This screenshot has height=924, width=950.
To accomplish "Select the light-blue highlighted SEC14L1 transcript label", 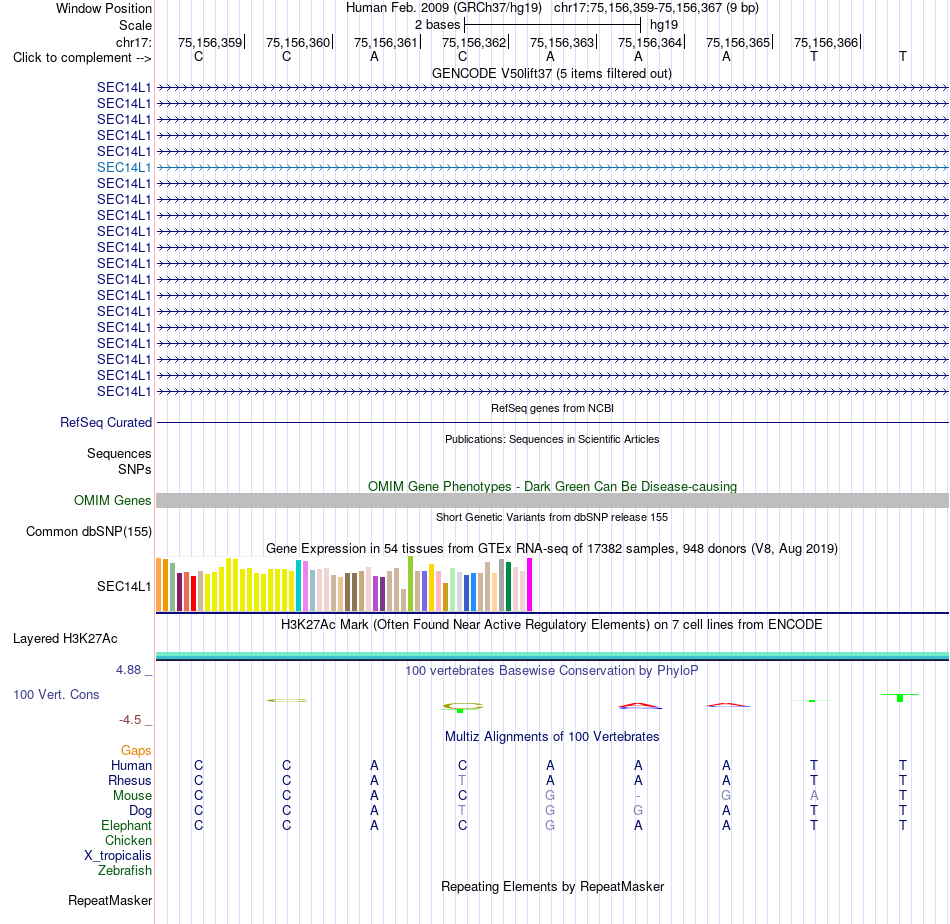I will [124, 167].
